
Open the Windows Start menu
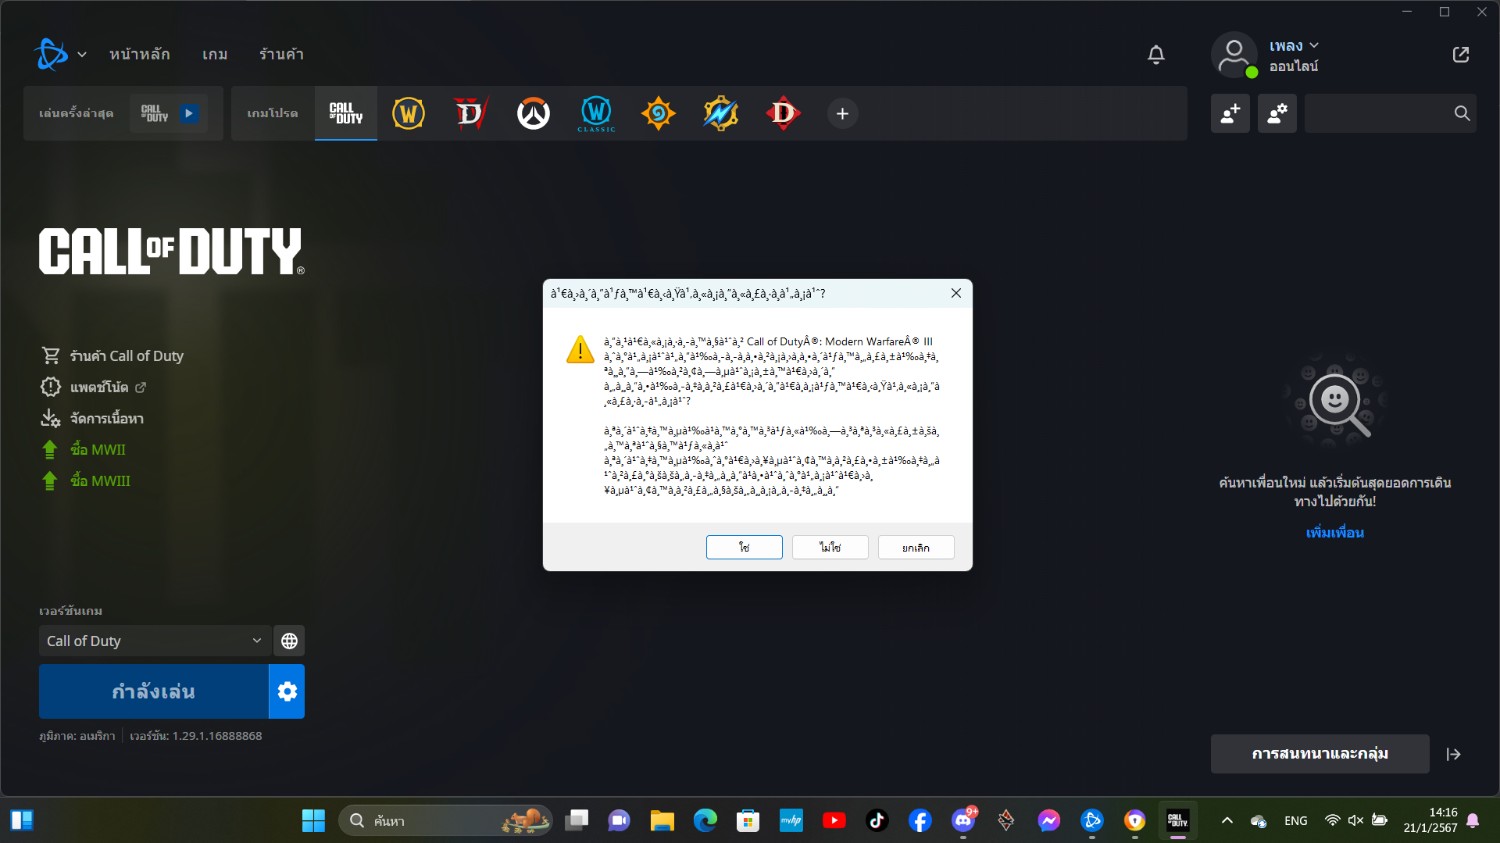[313, 821]
